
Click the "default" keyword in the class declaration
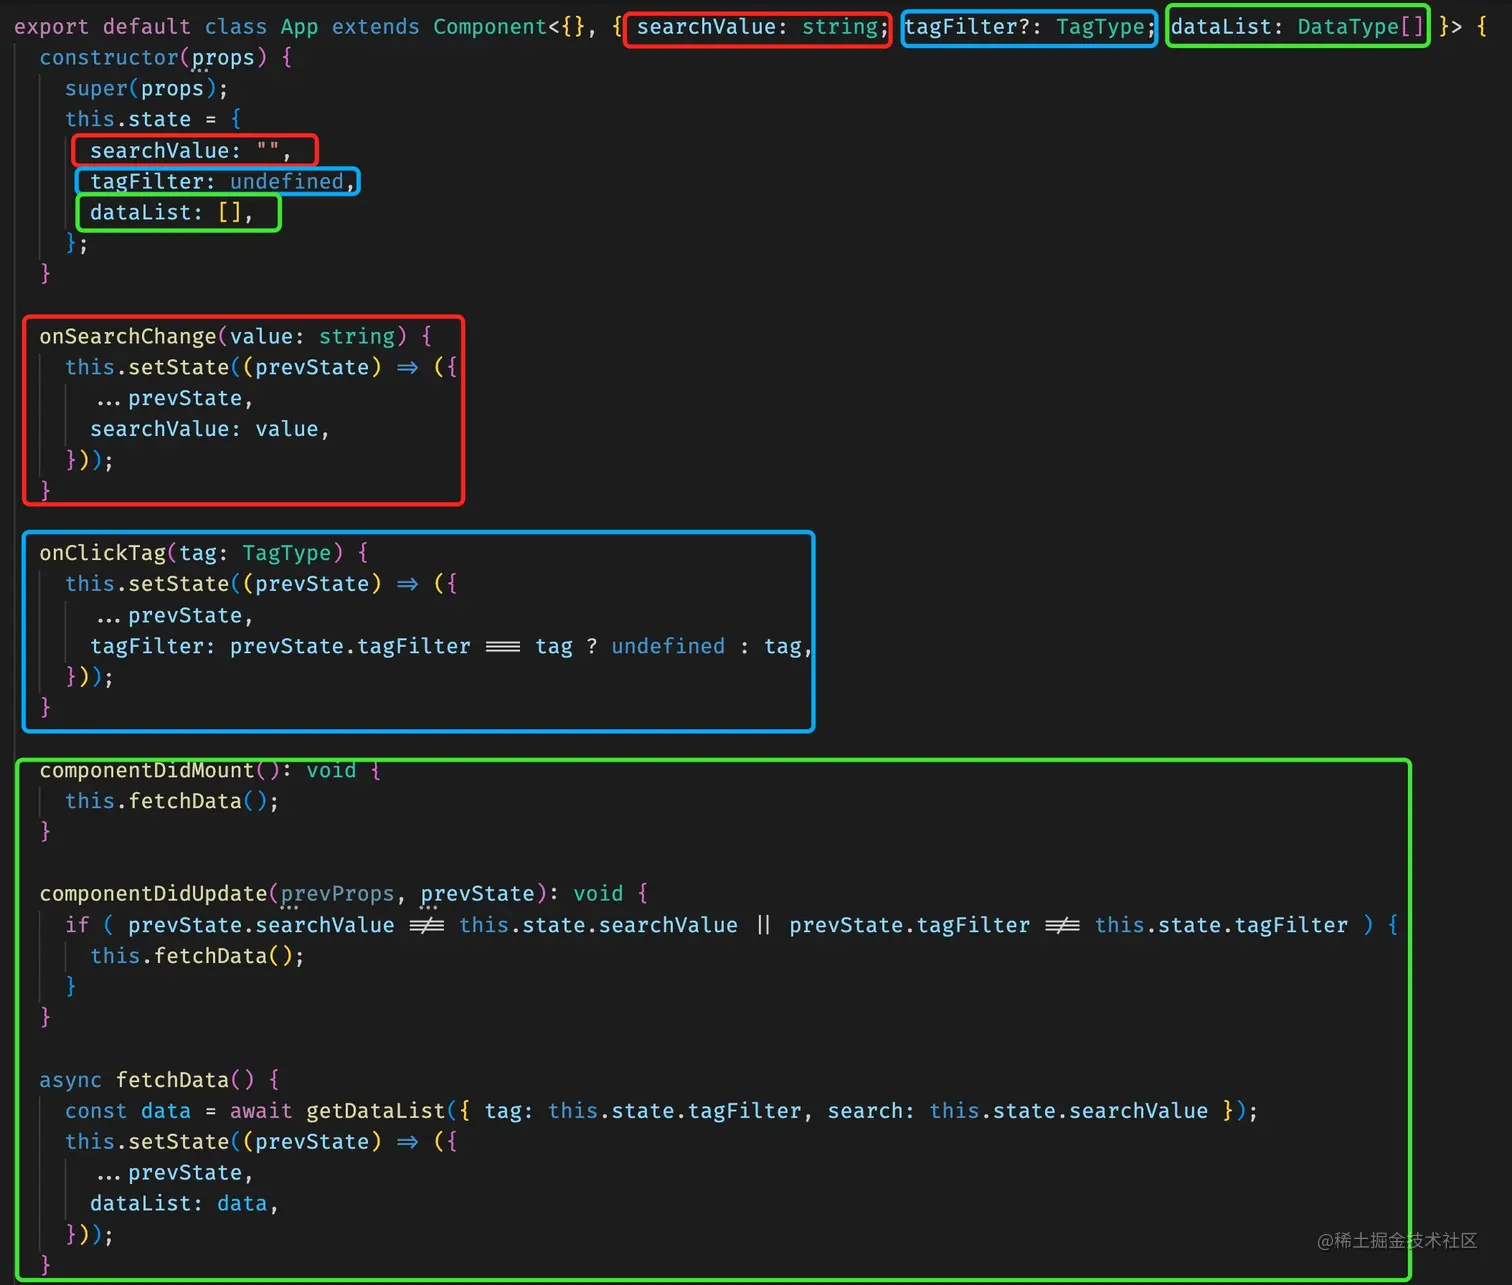coord(147,27)
